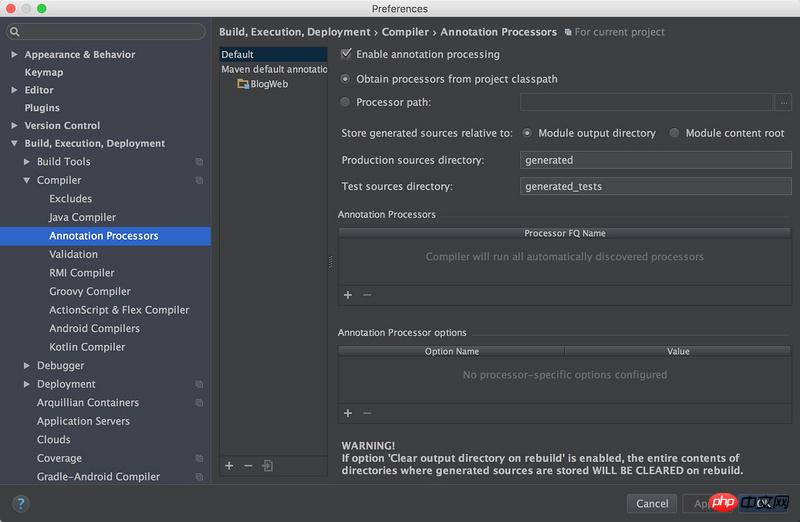Remove annotation processor FQ name entry
The width and height of the screenshot is (800, 522).
coord(367,295)
